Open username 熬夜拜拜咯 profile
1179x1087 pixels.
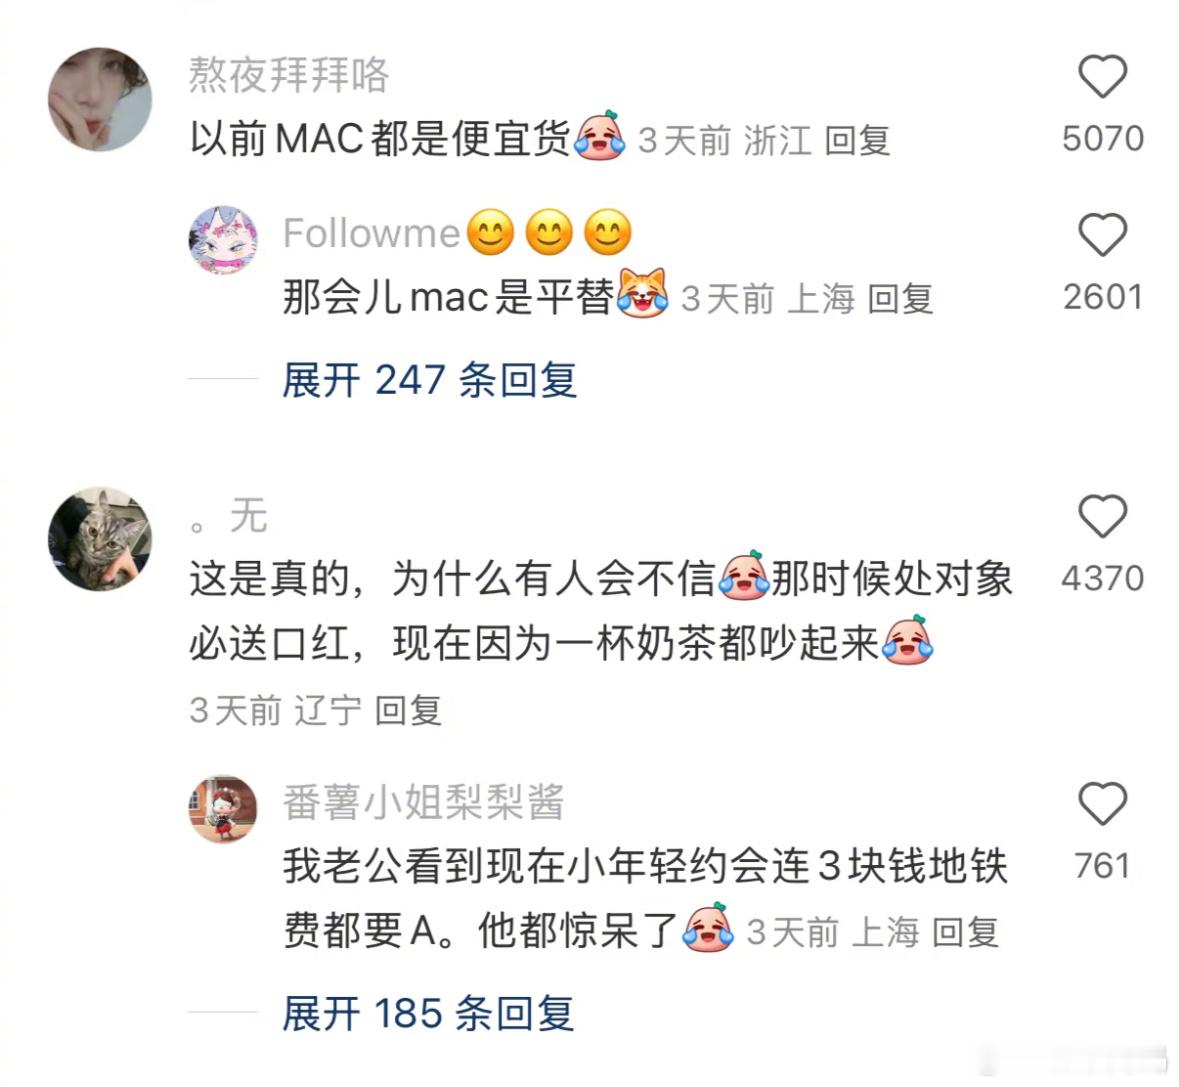(x=289, y=75)
